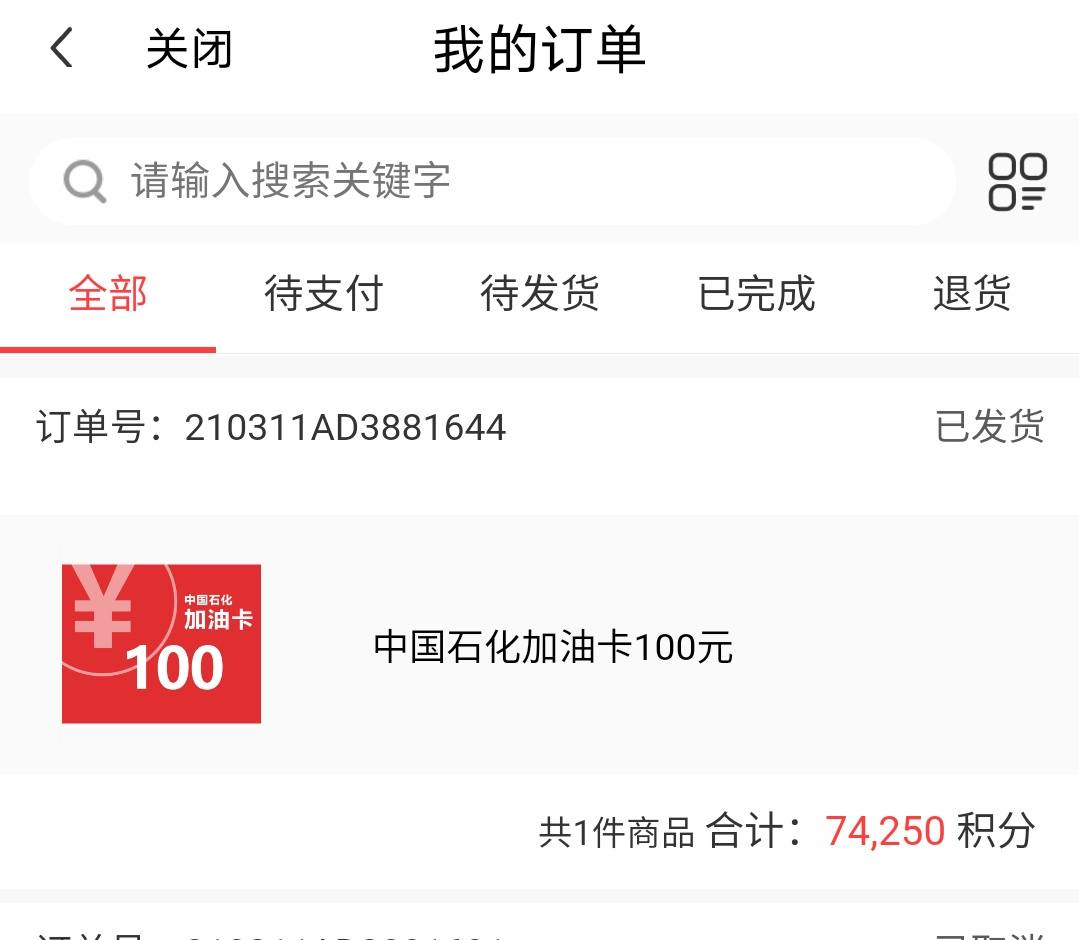Screen dimensions: 1079x940
Task: Tap the back arrow icon
Action: [62, 48]
